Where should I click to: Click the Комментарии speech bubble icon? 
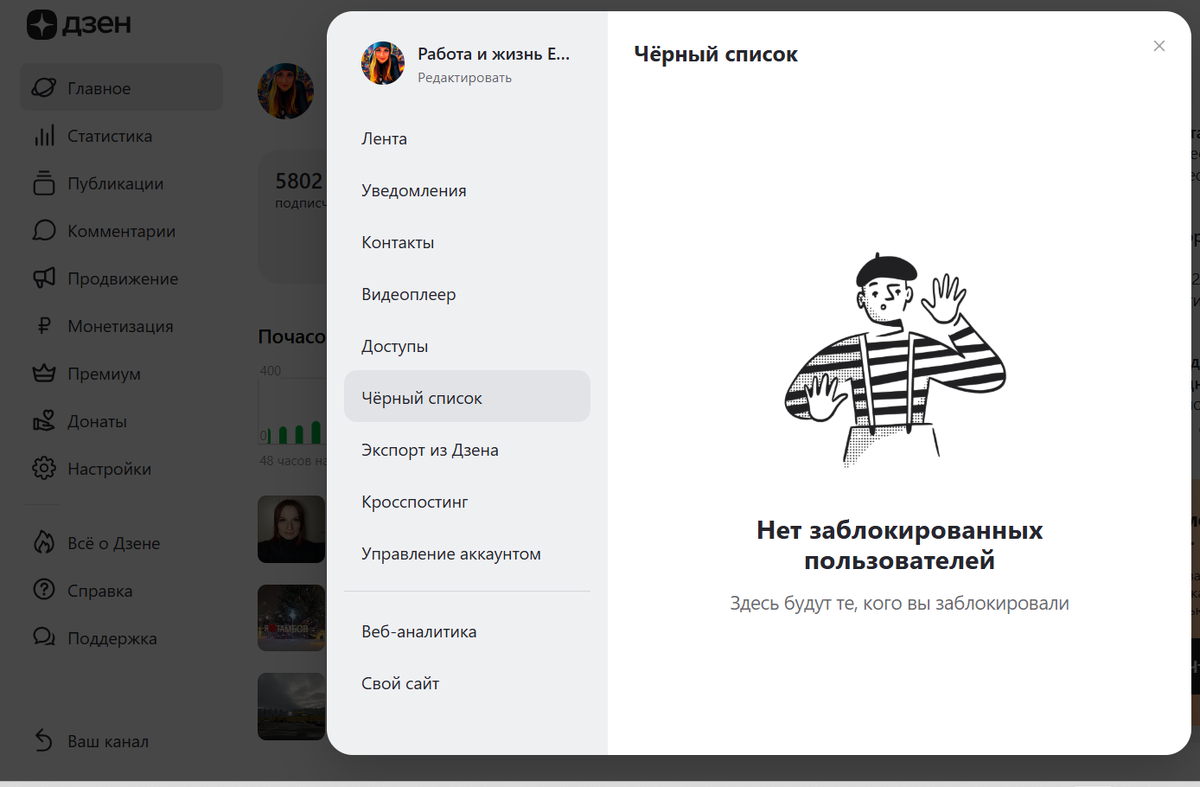pyautogui.click(x=43, y=231)
